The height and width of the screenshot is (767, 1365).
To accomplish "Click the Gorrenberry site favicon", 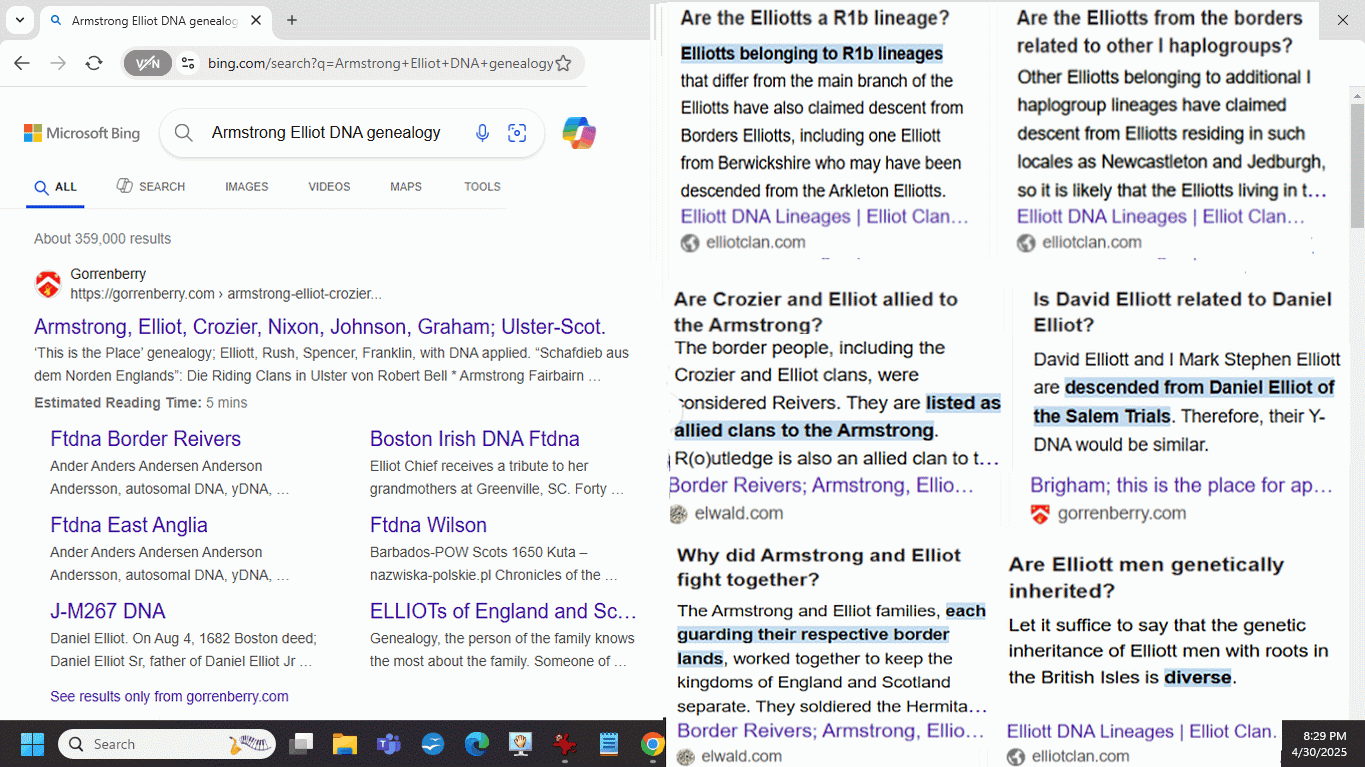I will (x=48, y=284).
